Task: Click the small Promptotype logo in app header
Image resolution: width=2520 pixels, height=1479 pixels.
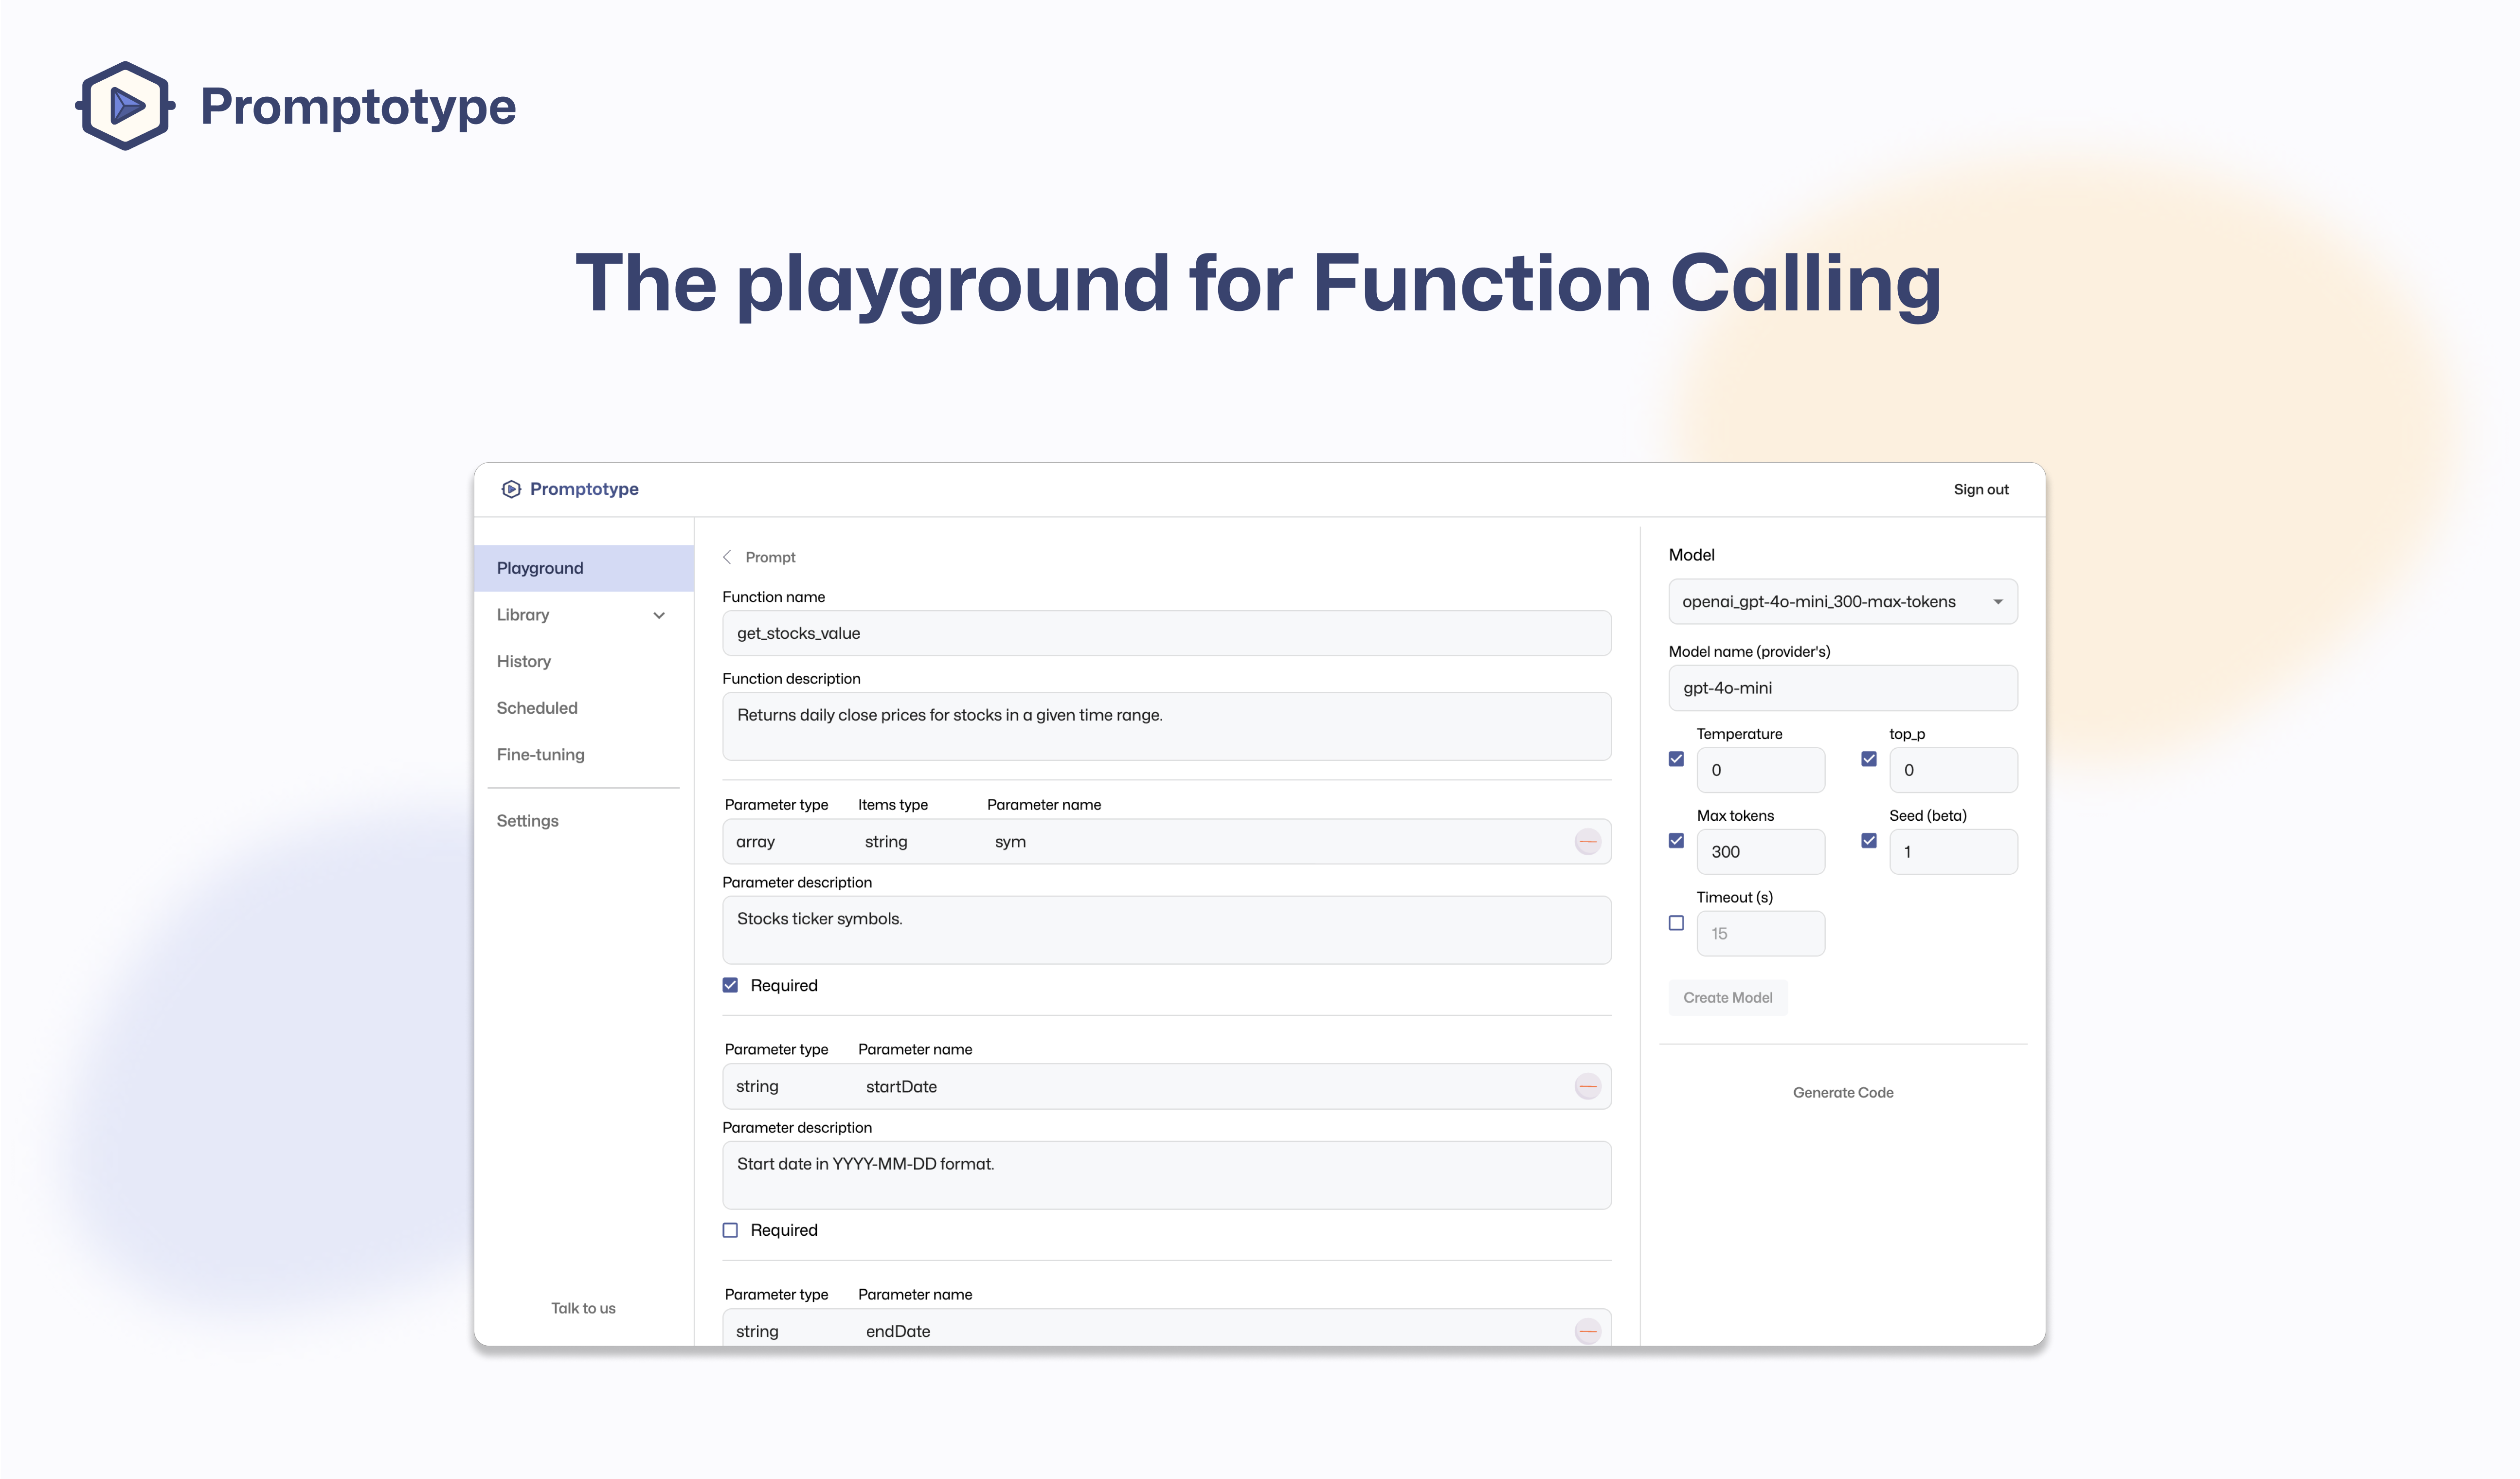Action: [511, 489]
